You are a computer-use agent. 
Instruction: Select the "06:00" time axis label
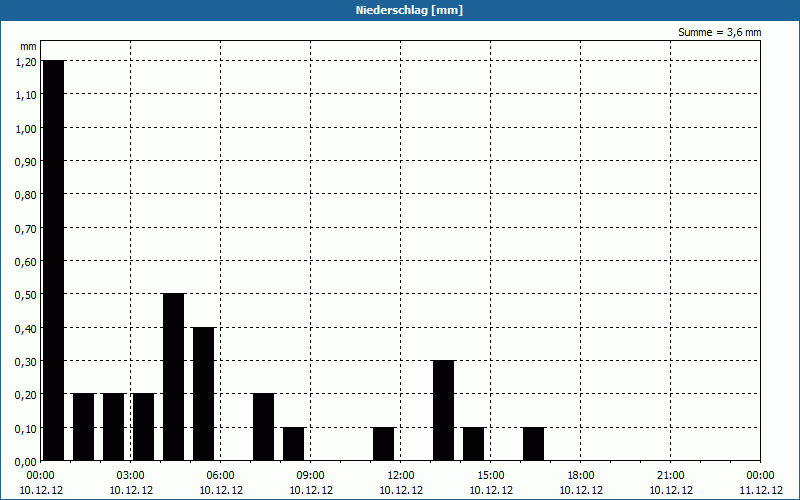point(221,476)
